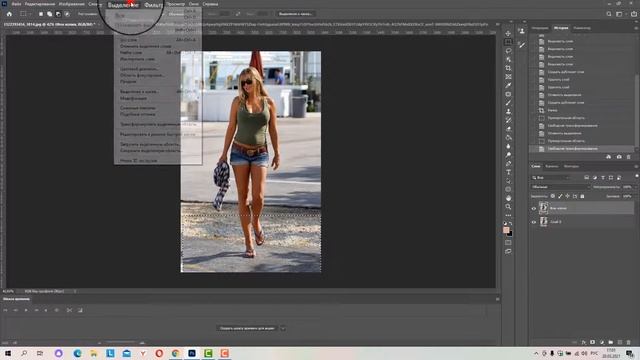
Task: Select the Pen tool
Action: [508, 164]
